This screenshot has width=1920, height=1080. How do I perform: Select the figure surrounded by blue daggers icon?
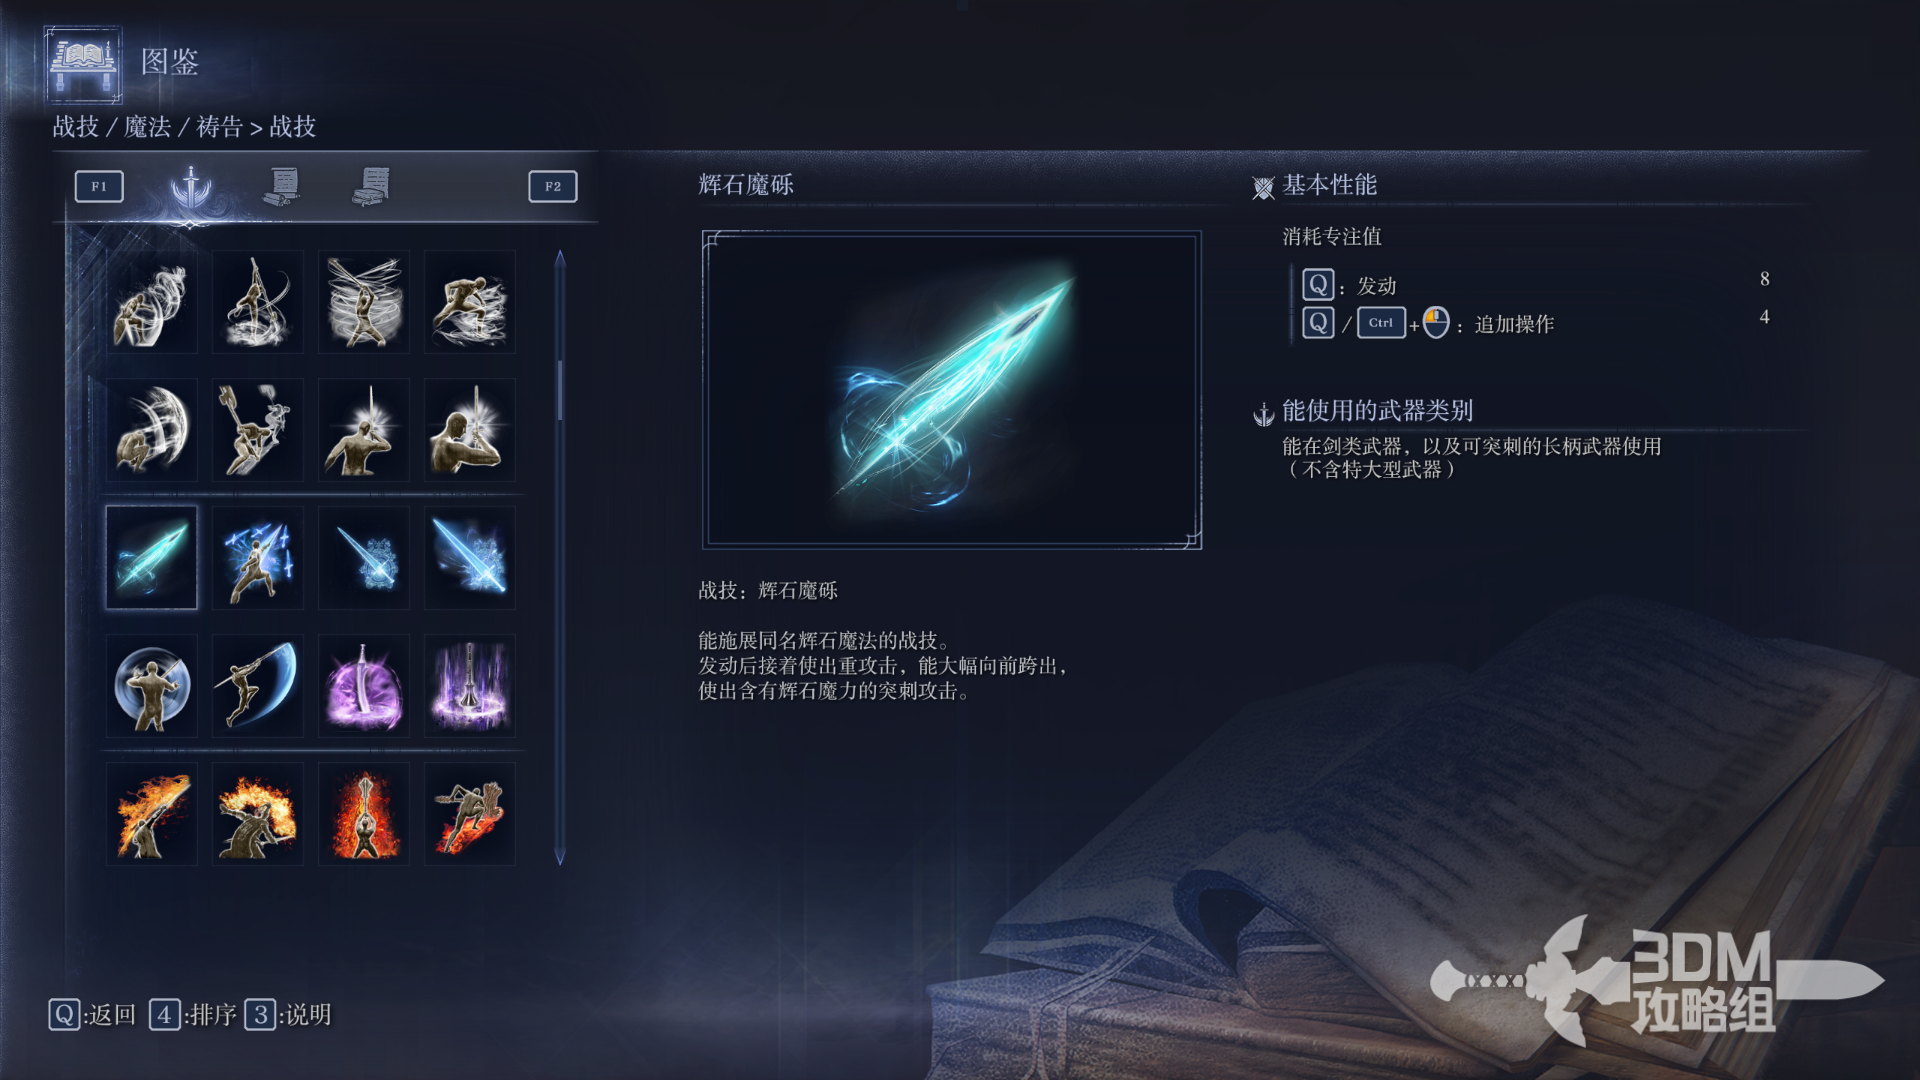coord(257,557)
